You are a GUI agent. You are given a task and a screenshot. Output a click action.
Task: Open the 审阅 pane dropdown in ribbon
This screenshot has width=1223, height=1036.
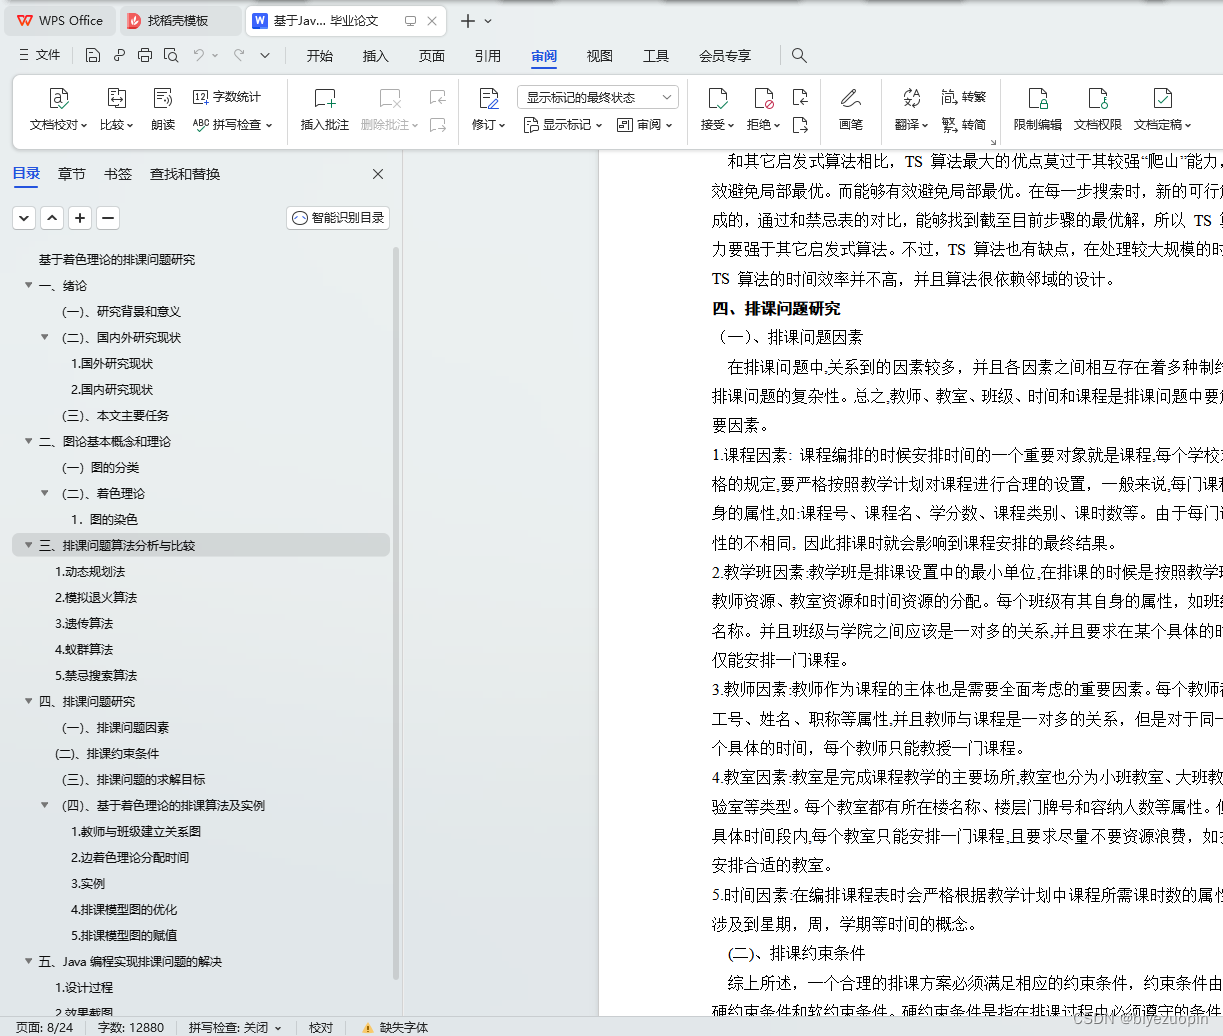pyautogui.click(x=644, y=125)
